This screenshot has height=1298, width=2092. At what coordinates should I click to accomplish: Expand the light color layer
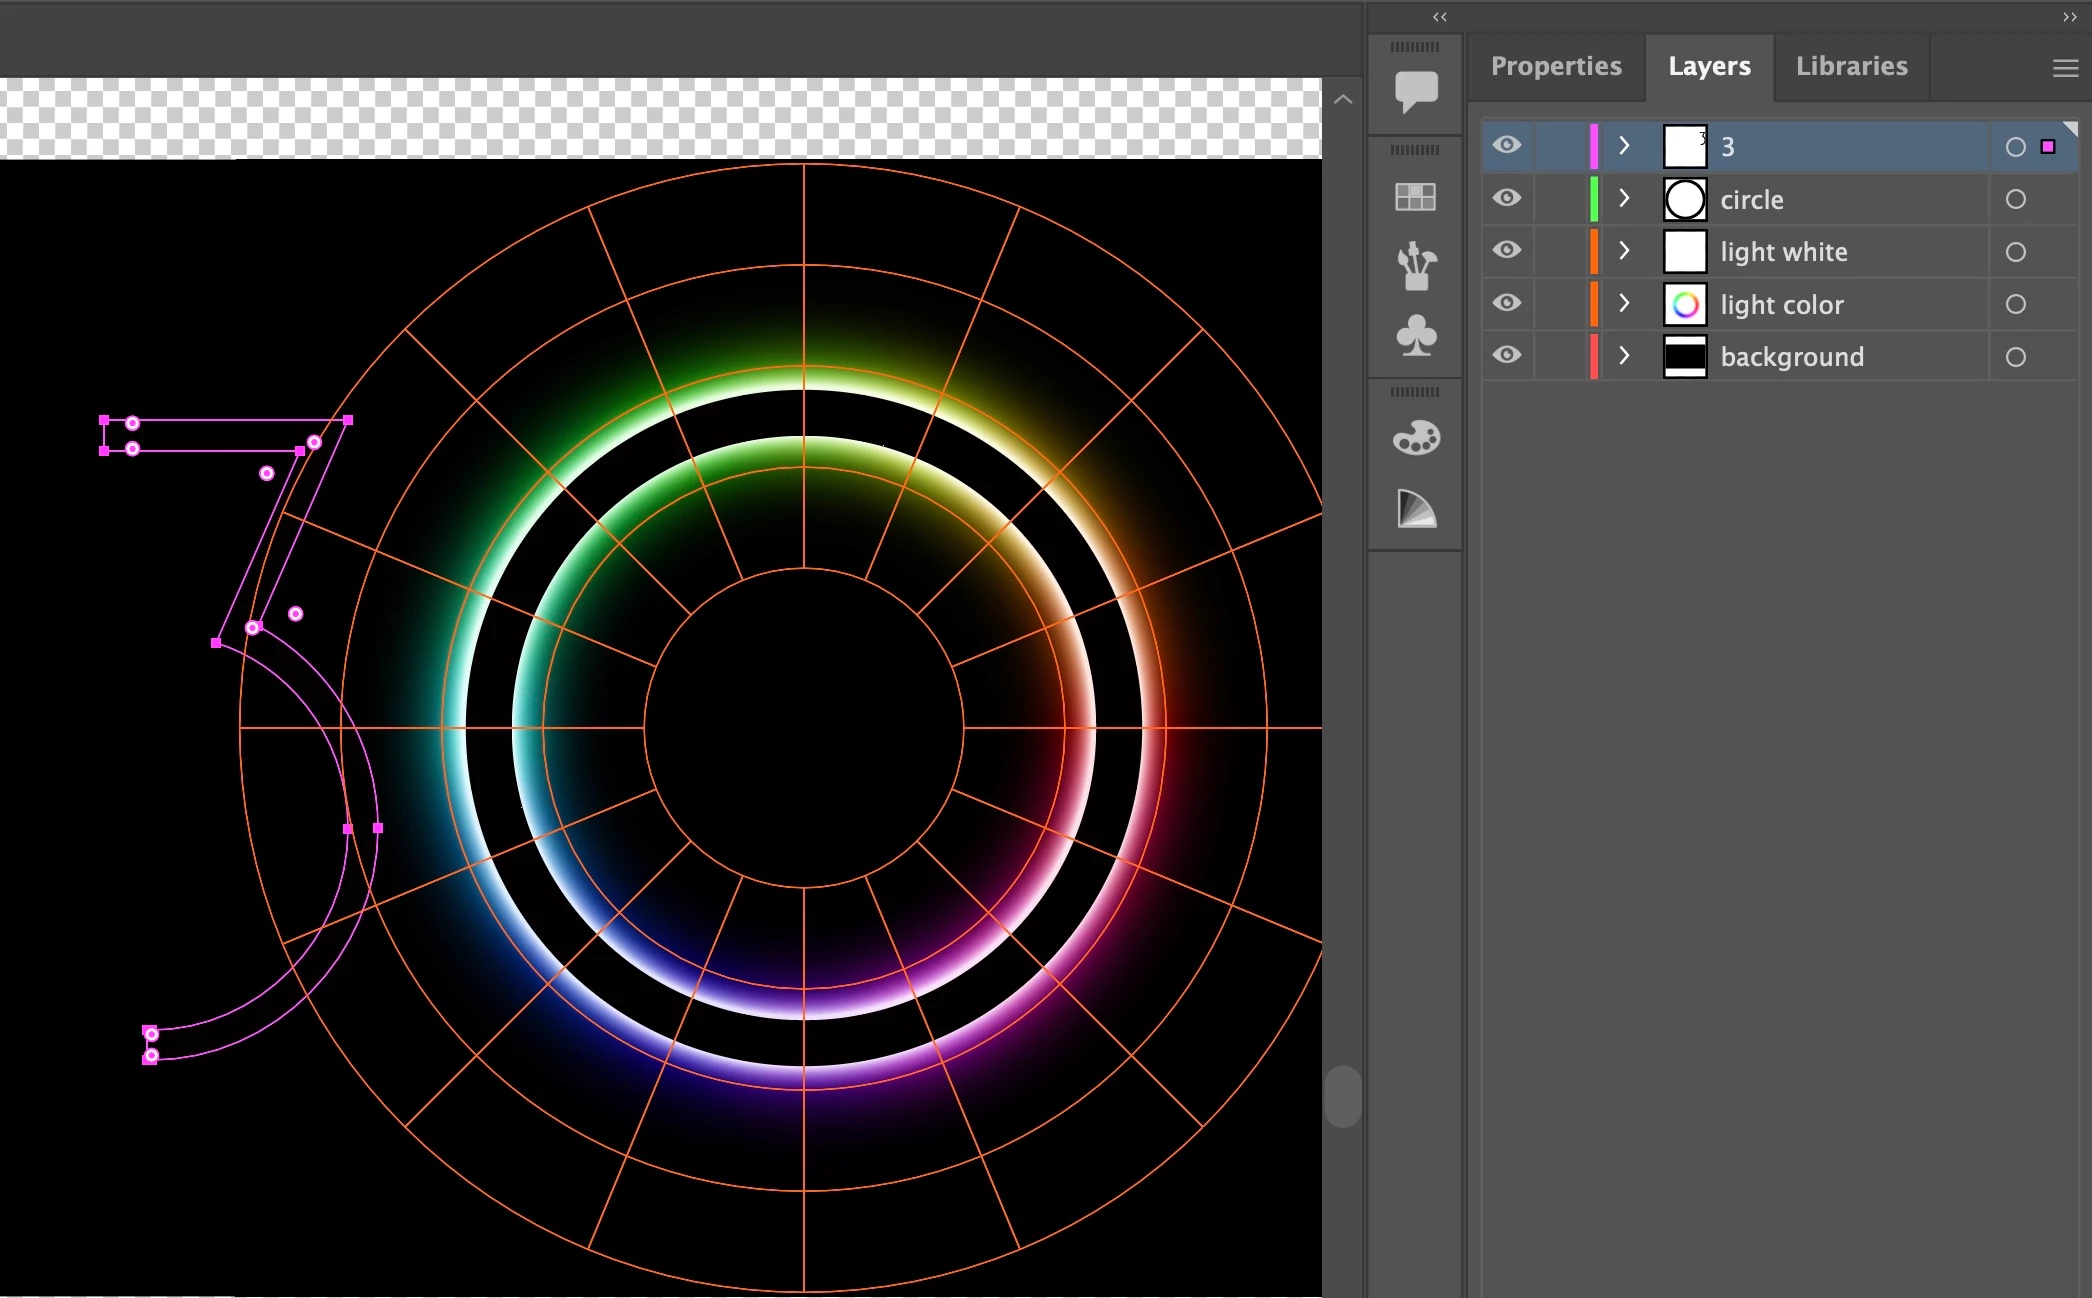tap(1624, 303)
